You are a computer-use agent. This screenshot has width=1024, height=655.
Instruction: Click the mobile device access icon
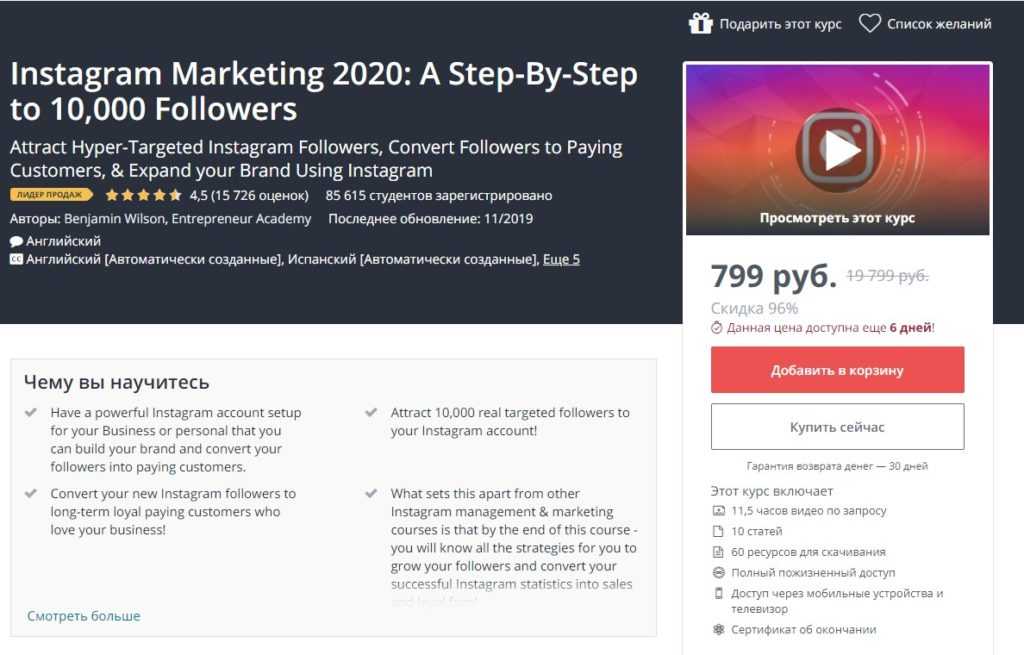718,594
